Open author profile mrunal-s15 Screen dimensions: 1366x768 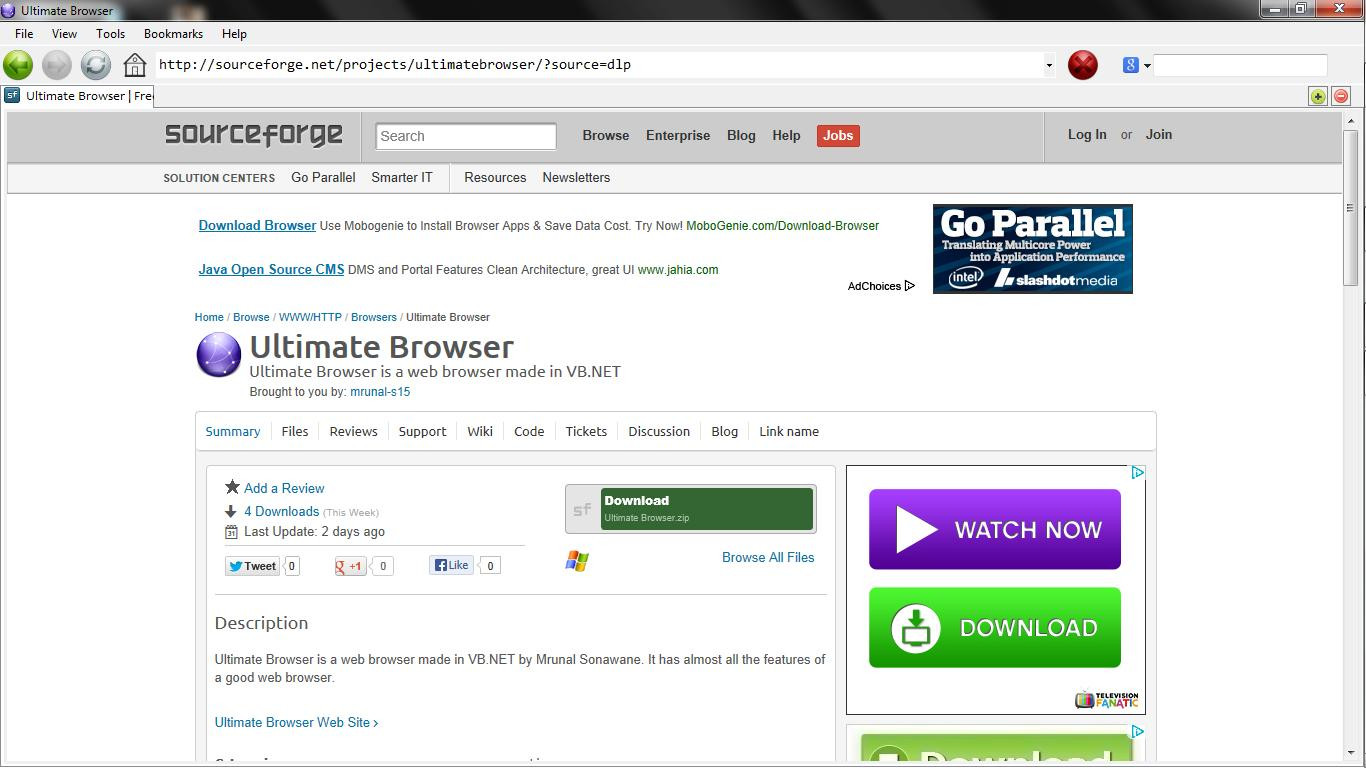[x=380, y=392]
